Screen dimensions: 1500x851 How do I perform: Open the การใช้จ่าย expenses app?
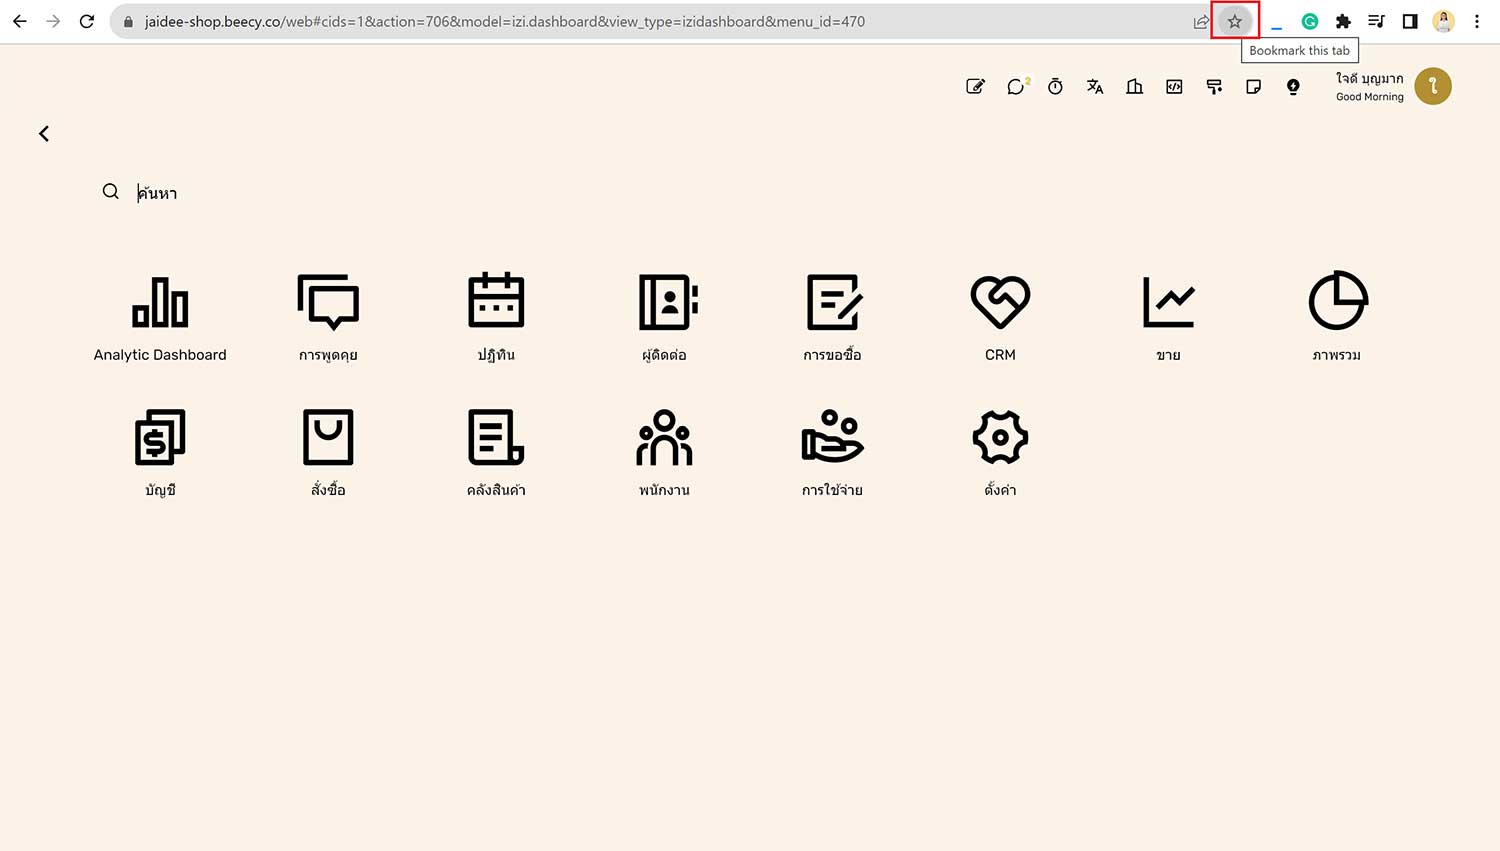[x=832, y=438]
